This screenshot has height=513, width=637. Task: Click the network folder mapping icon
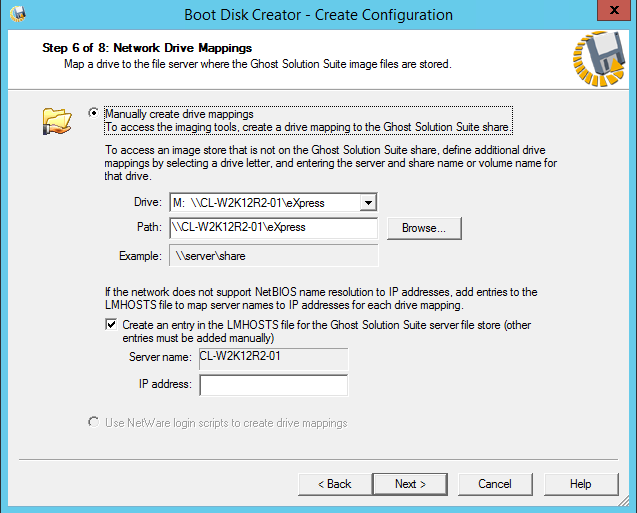57,121
